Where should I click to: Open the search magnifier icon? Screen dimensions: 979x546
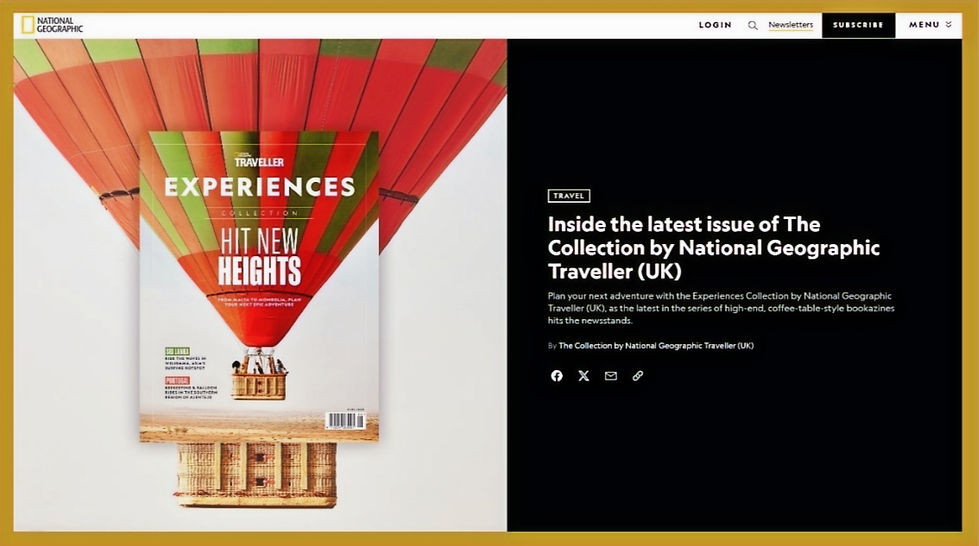point(752,26)
